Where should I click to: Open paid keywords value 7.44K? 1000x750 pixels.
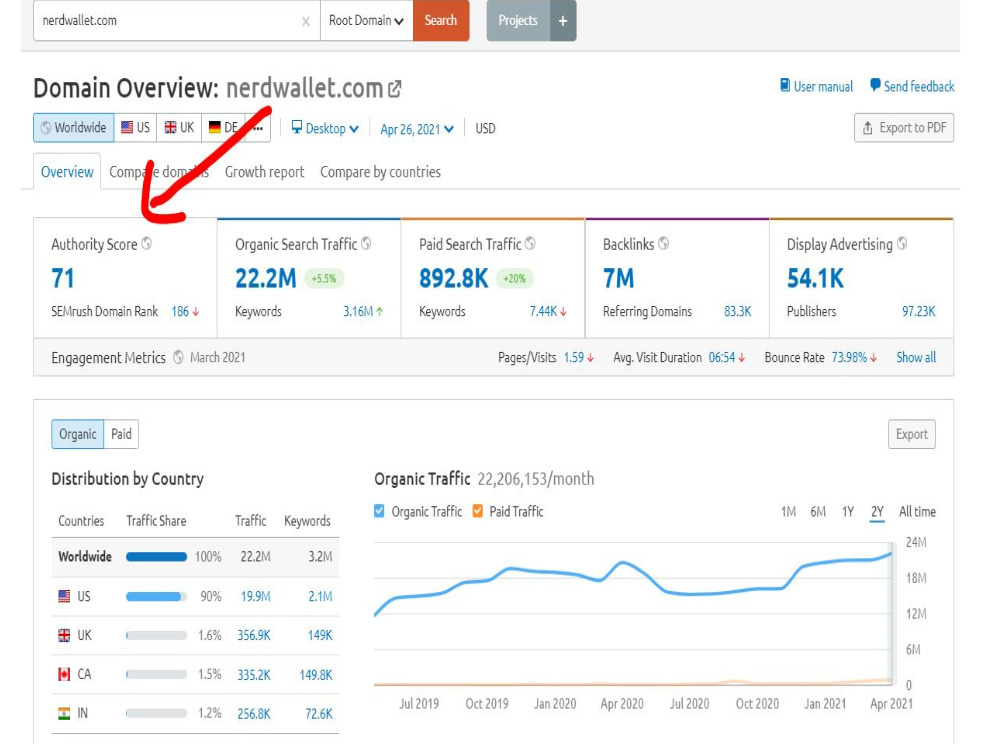pyautogui.click(x=543, y=311)
